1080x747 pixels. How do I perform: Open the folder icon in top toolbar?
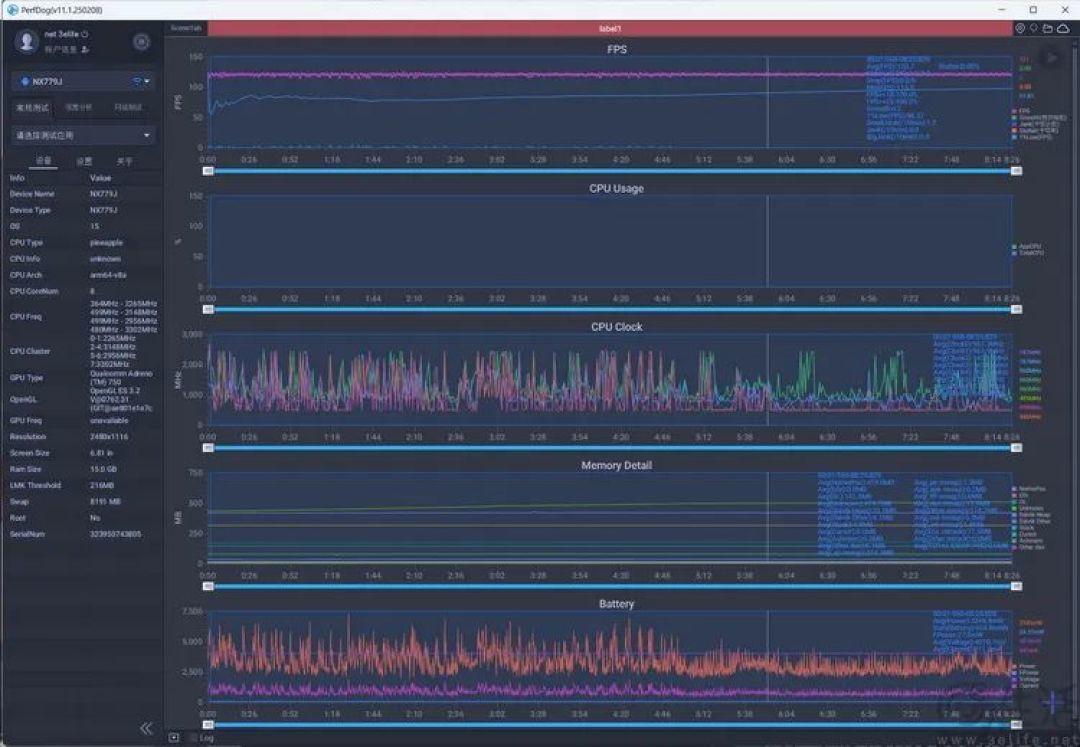tap(1048, 28)
